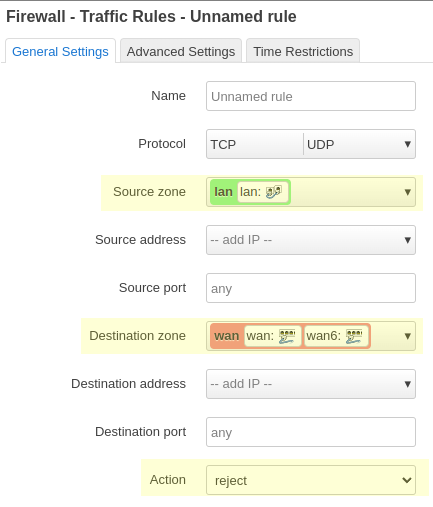433x507 pixels.
Task: Open the Source address add IP dropdown
Action: tap(311, 240)
